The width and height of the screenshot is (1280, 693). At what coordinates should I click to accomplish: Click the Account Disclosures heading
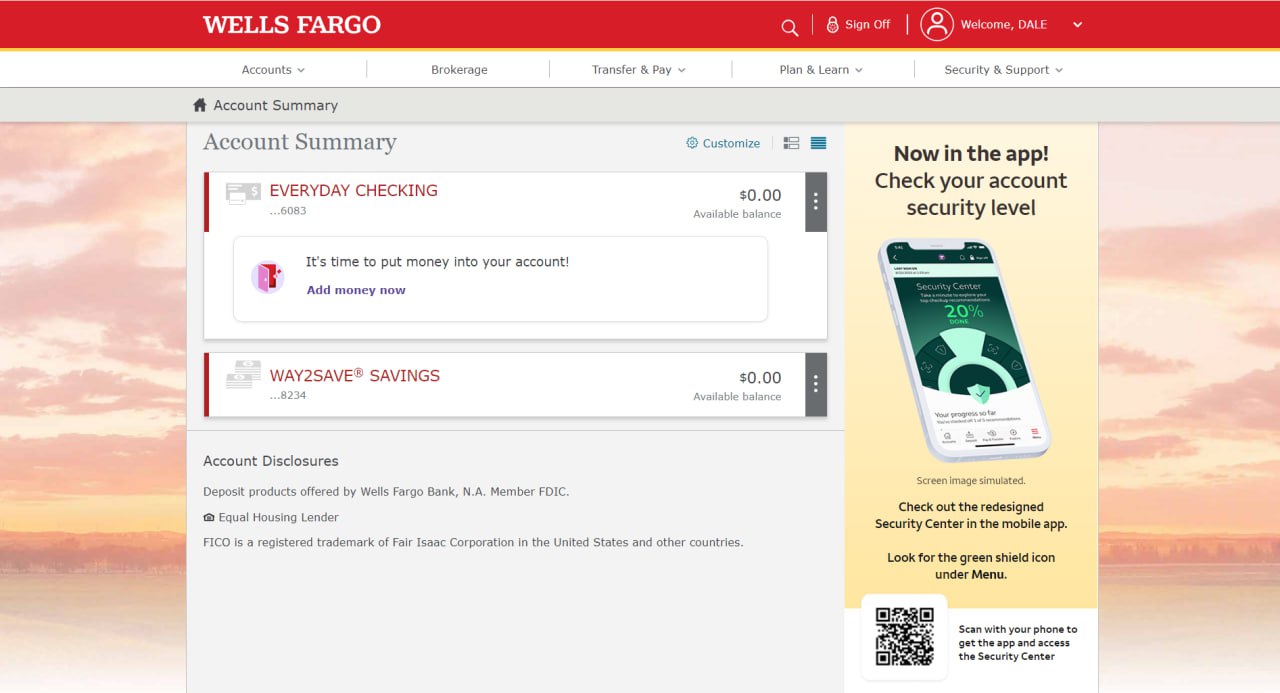[271, 461]
